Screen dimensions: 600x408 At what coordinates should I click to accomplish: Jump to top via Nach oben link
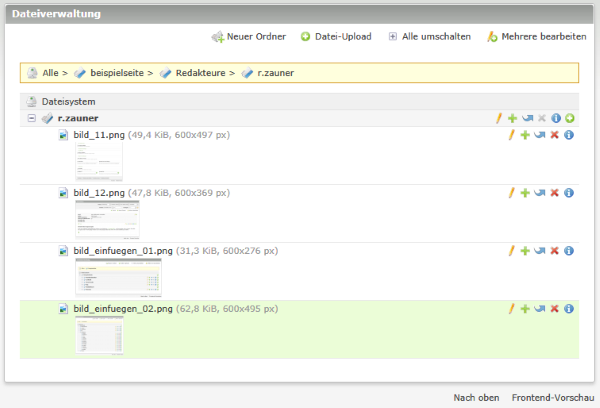point(476,397)
